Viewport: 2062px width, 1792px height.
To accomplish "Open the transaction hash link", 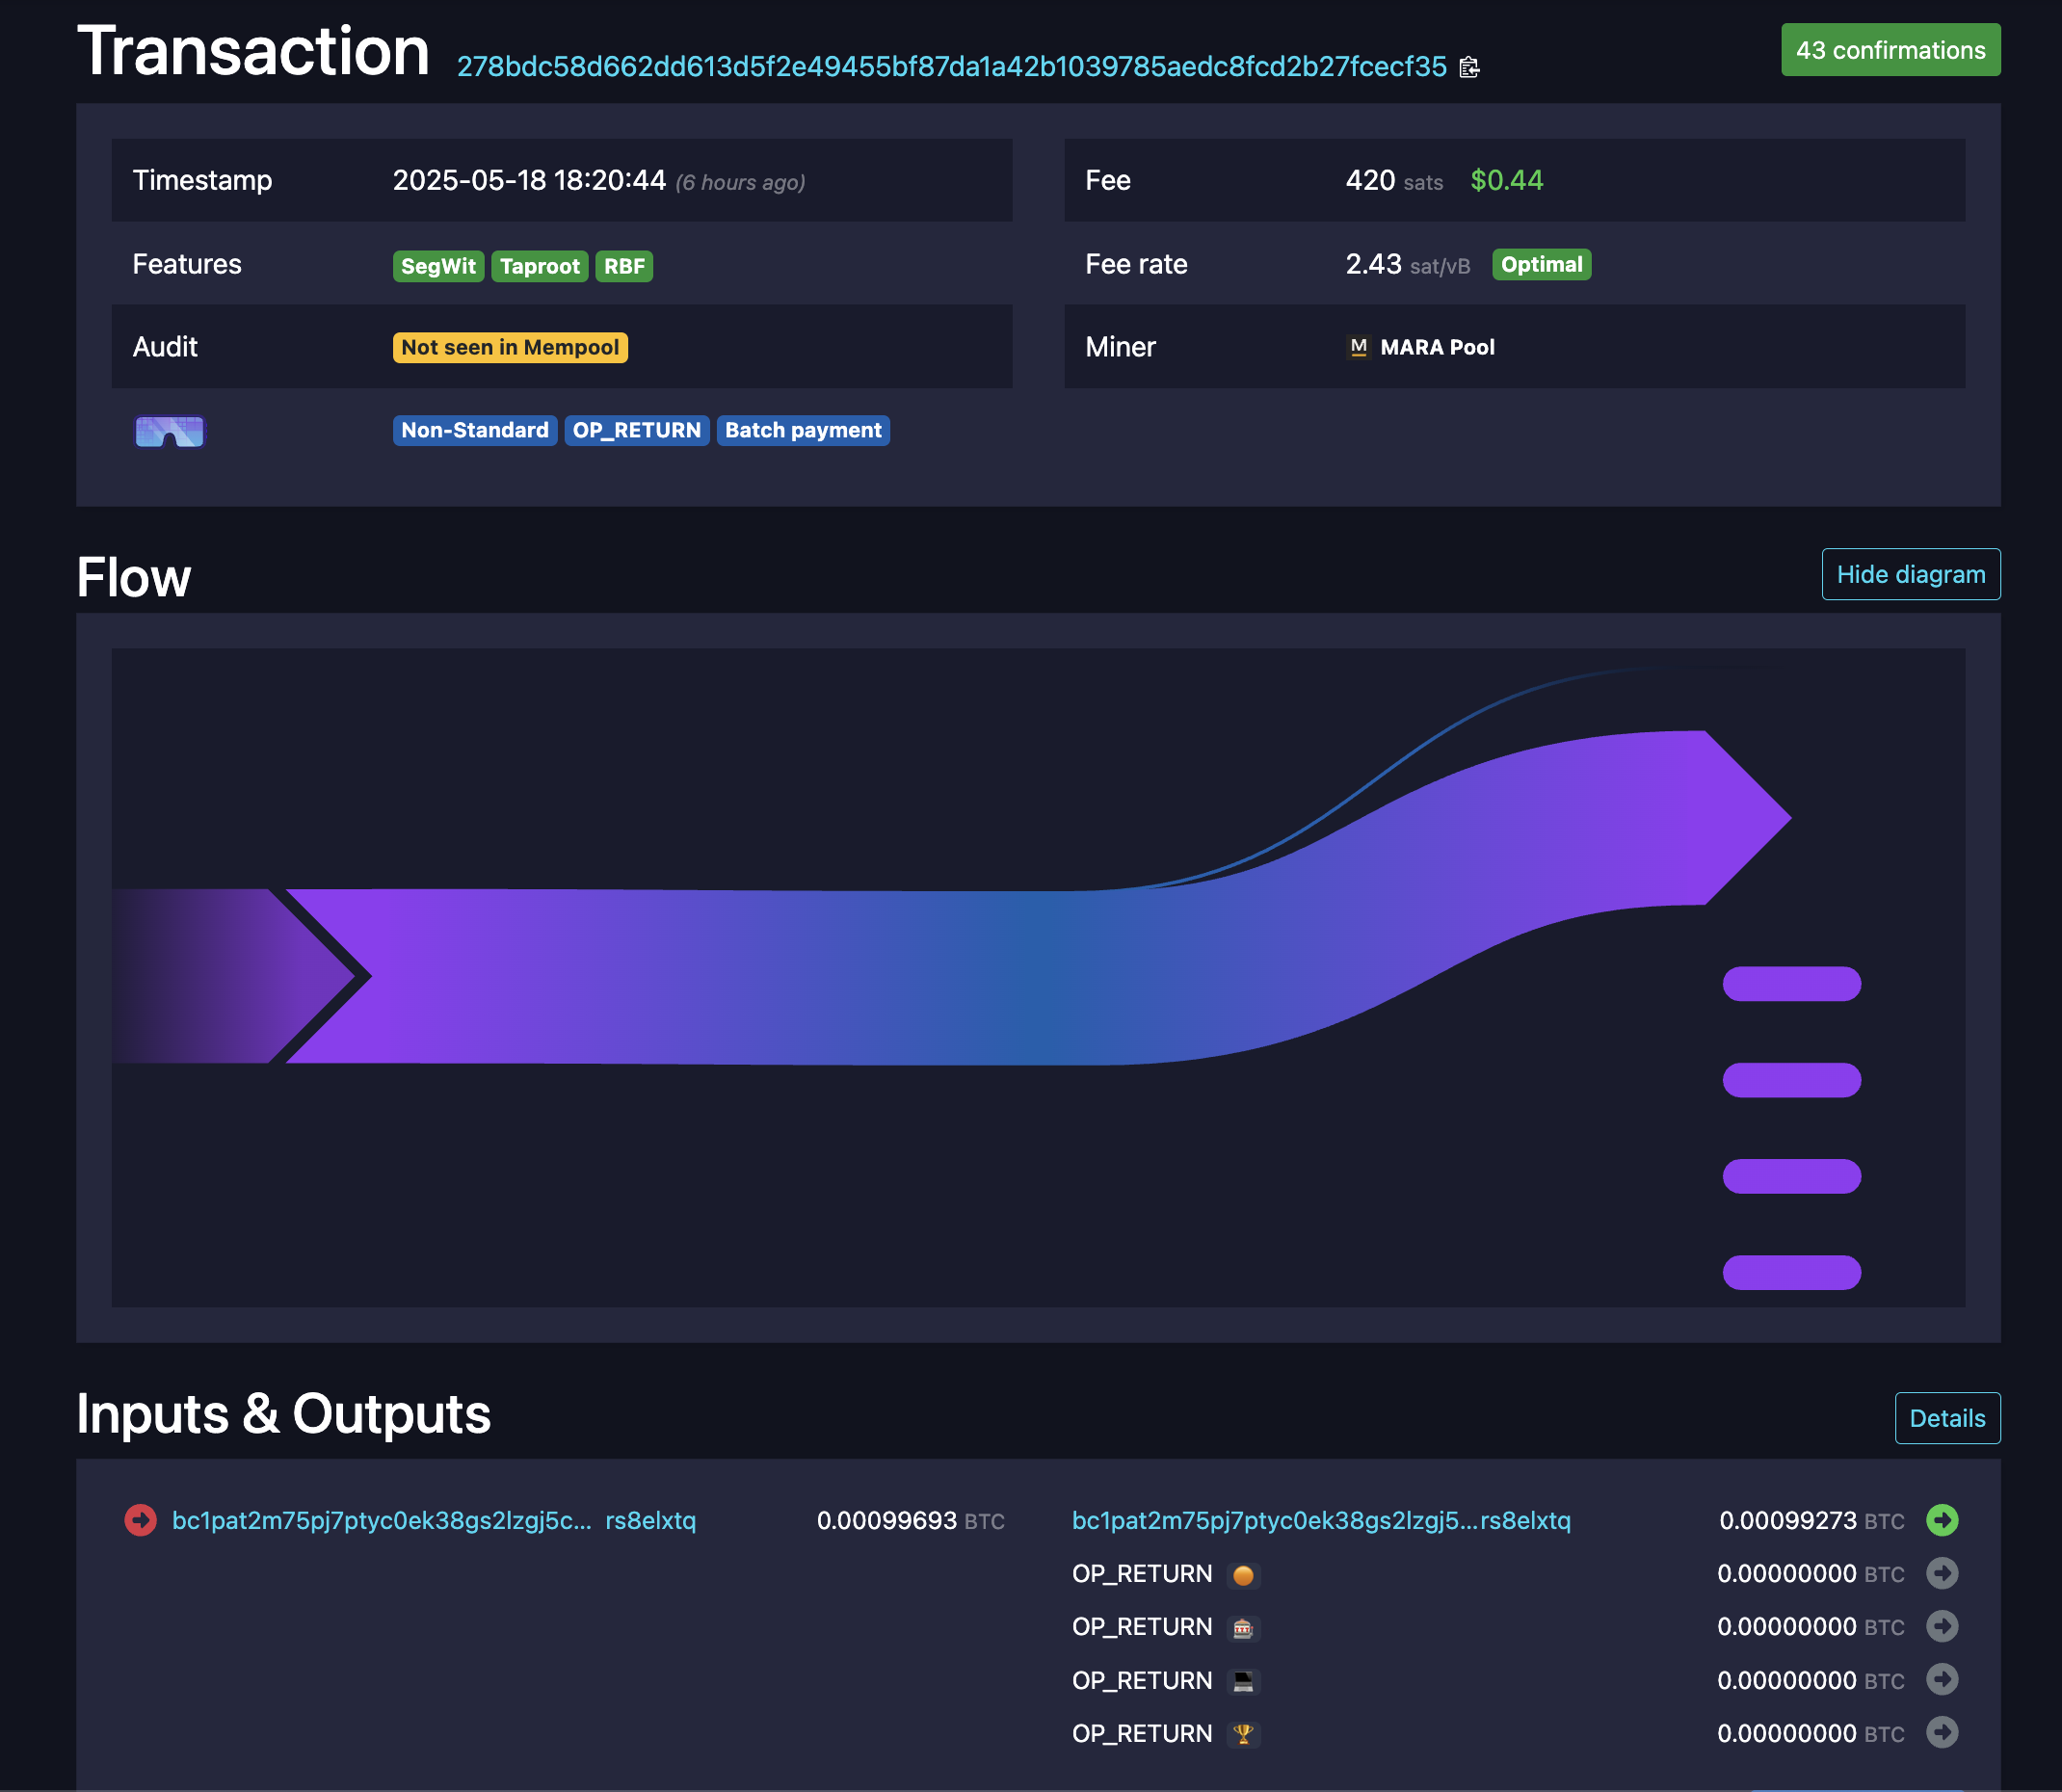I will [951, 67].
